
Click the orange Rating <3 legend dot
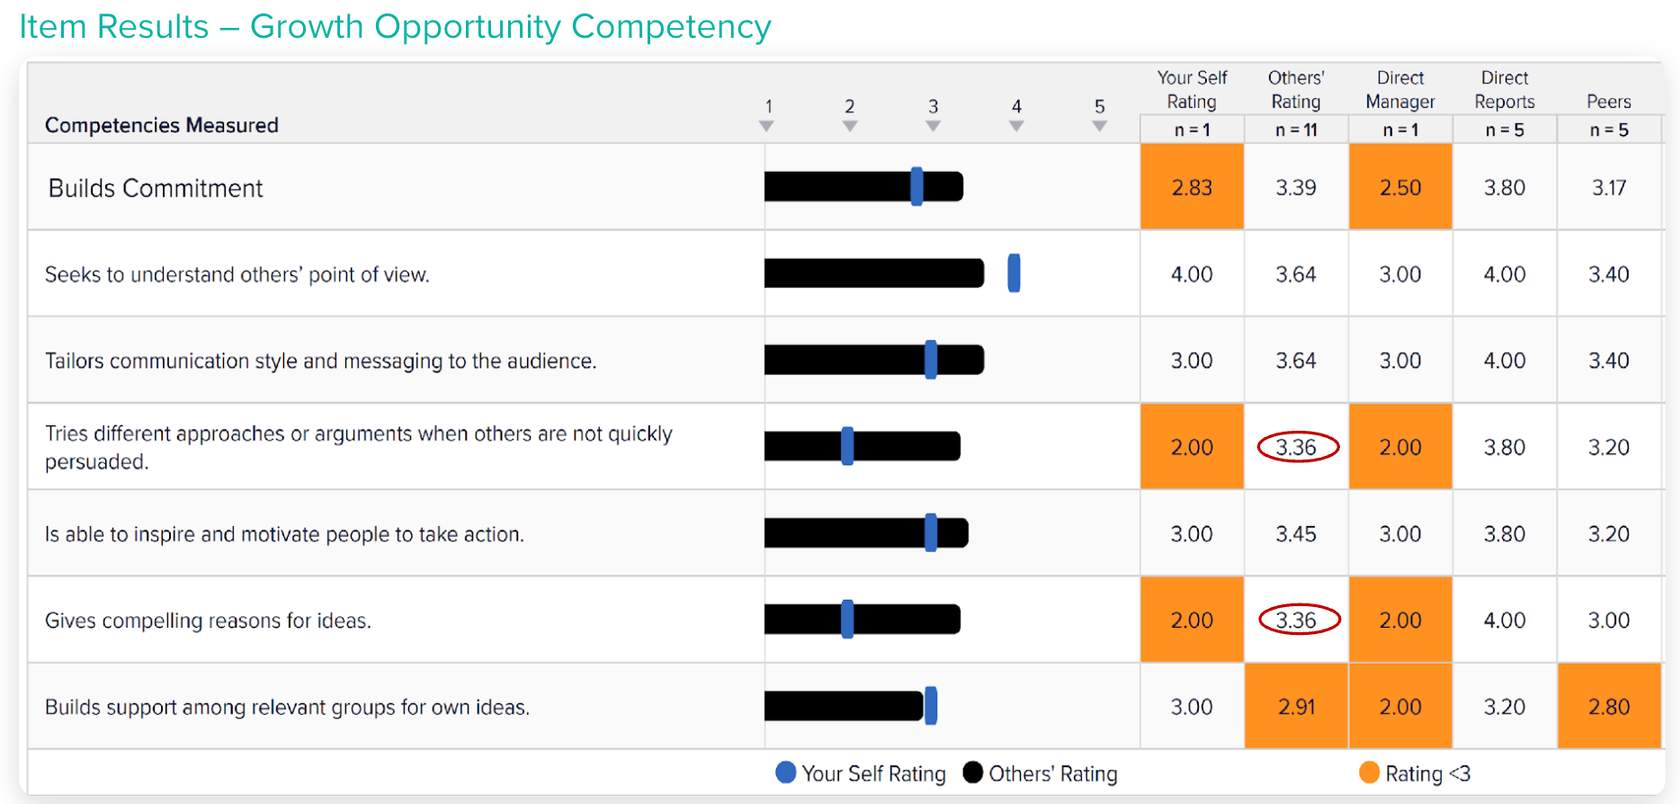[x=1370, y=772]
